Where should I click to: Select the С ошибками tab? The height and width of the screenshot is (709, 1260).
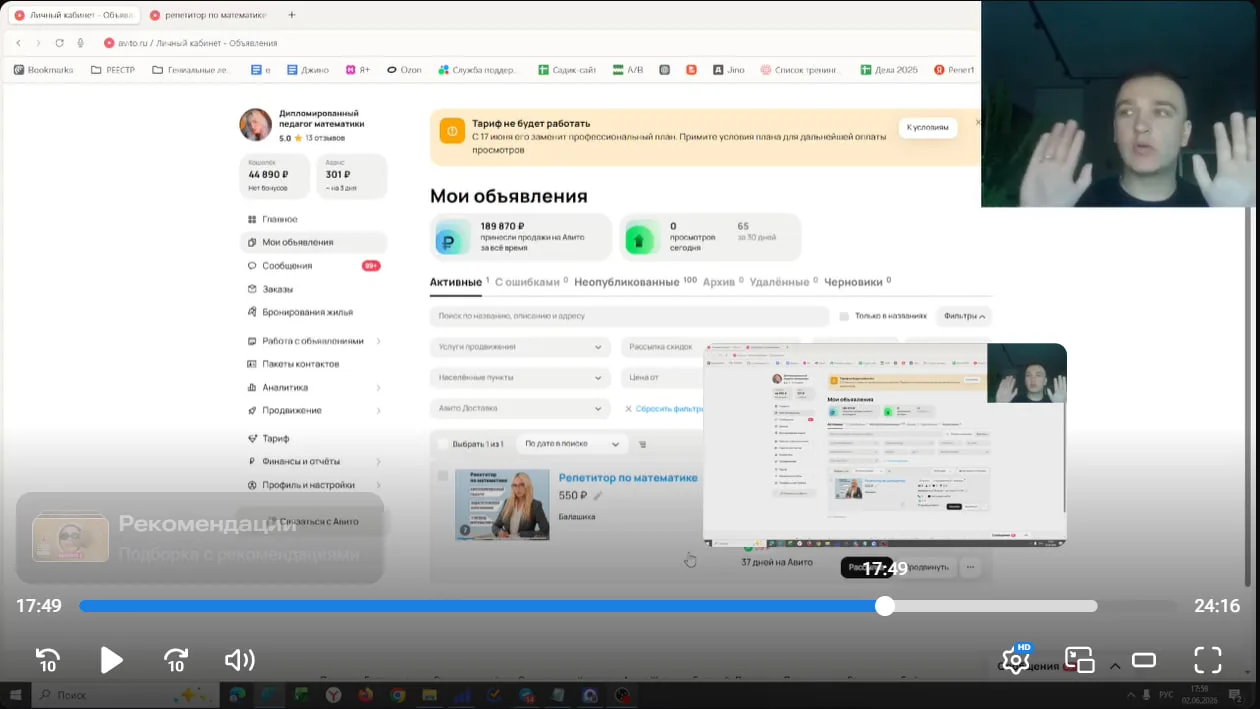tap(527, 282)
